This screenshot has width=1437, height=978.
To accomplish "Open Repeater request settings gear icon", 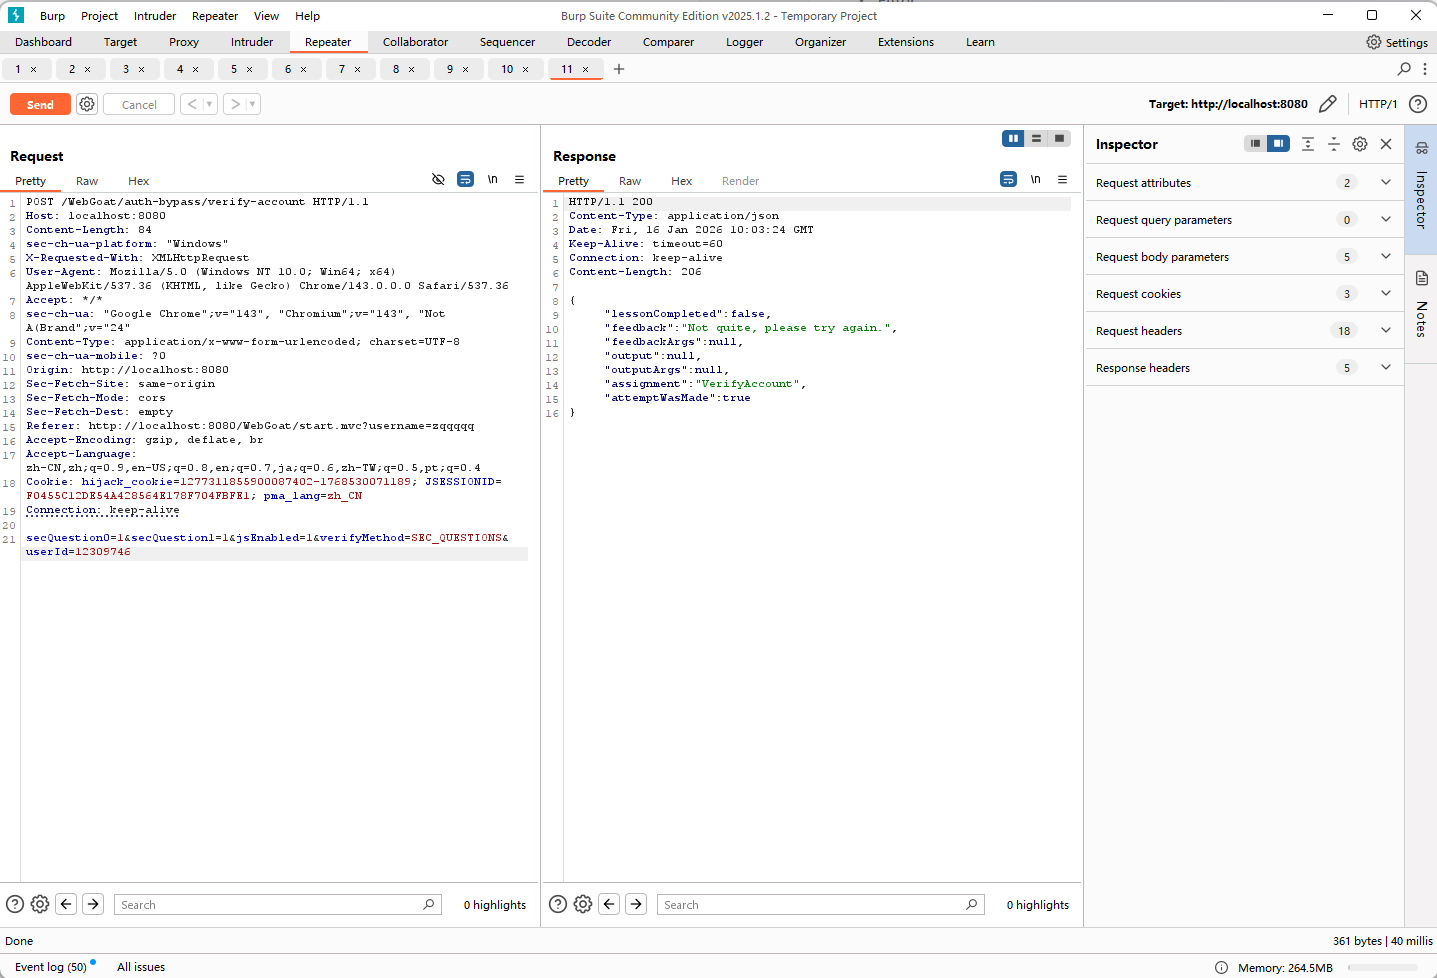I will 87,104.
